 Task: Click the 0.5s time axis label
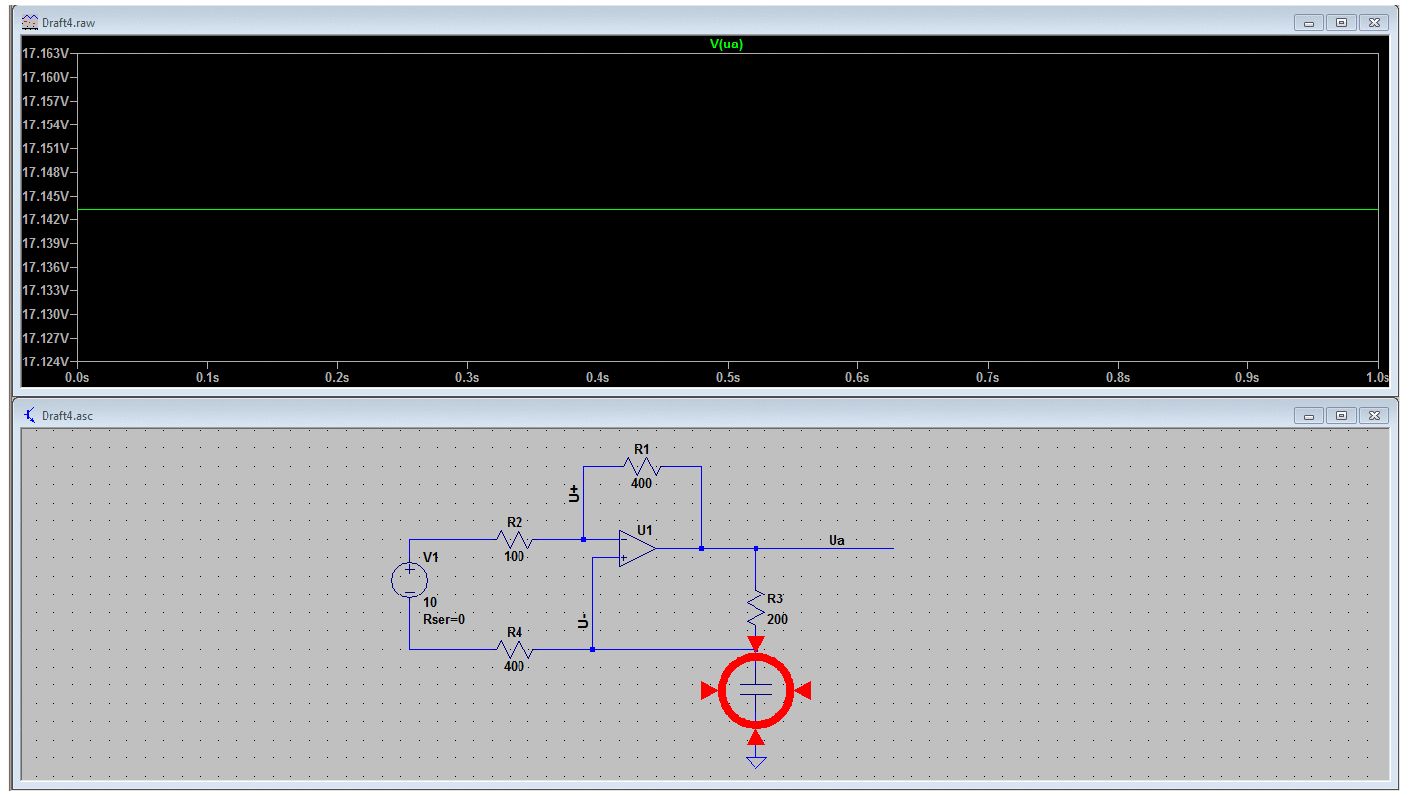pos(727,377)
